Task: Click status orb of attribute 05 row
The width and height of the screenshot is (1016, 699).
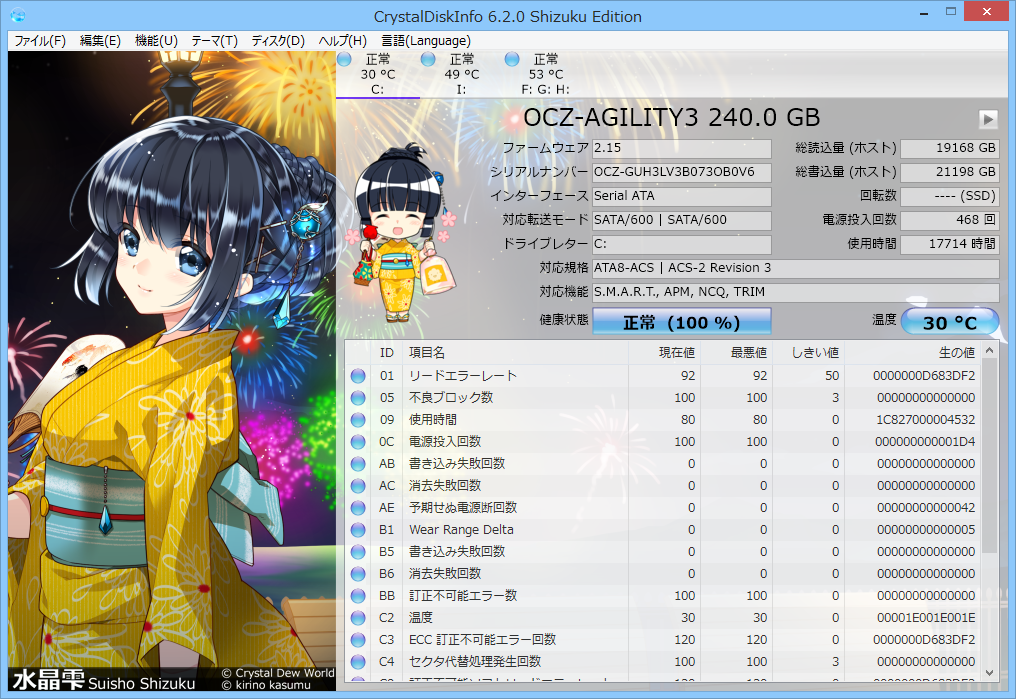Action: pos(358,398)
